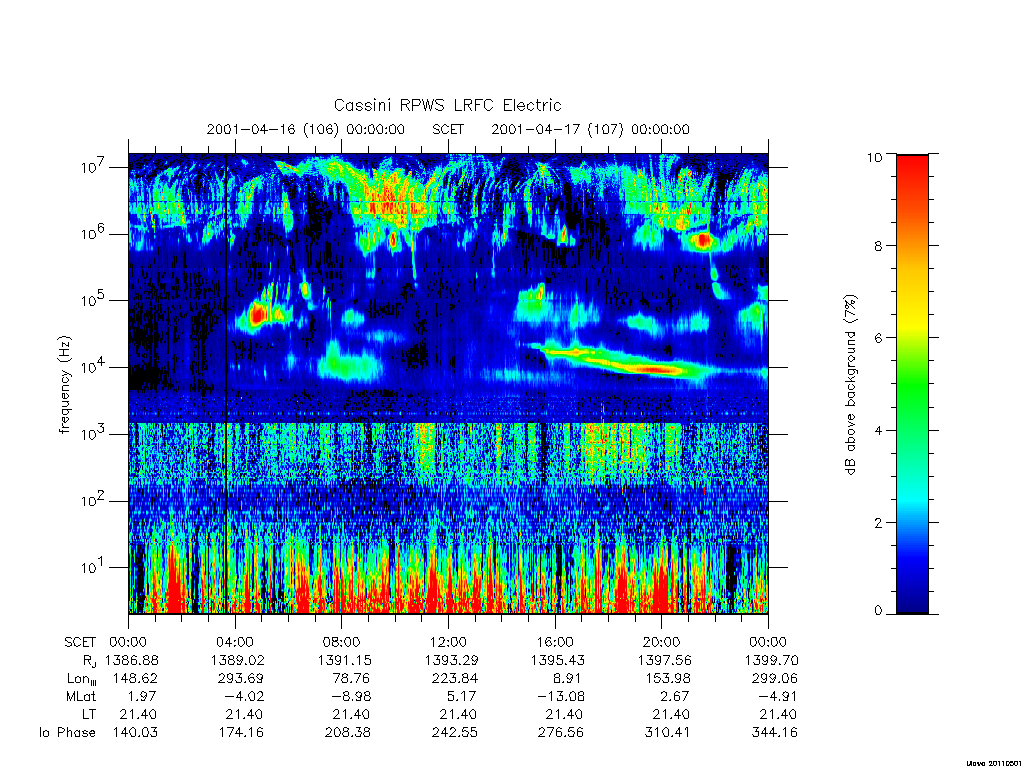Click the color bar tick label "0"

[x=878, y=611]
